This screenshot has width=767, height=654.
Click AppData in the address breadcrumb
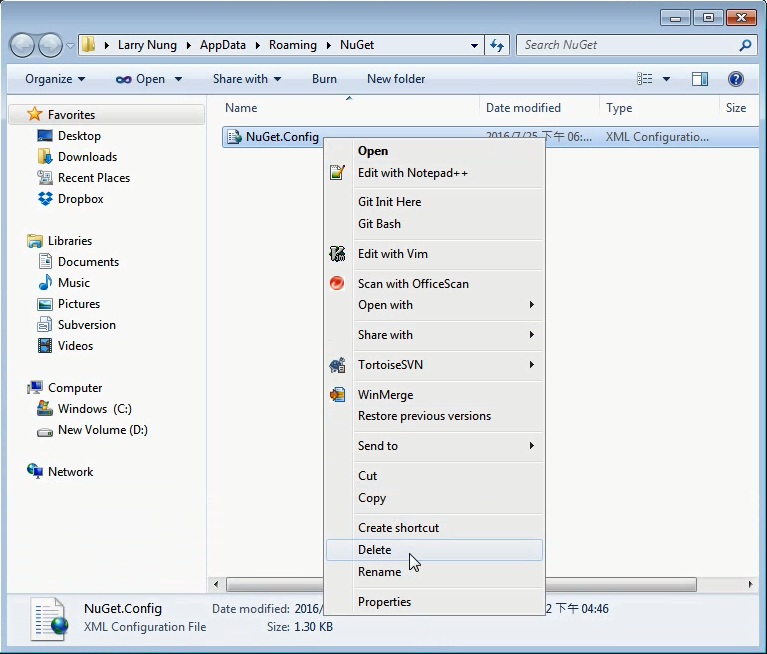(x=223, y=45)
